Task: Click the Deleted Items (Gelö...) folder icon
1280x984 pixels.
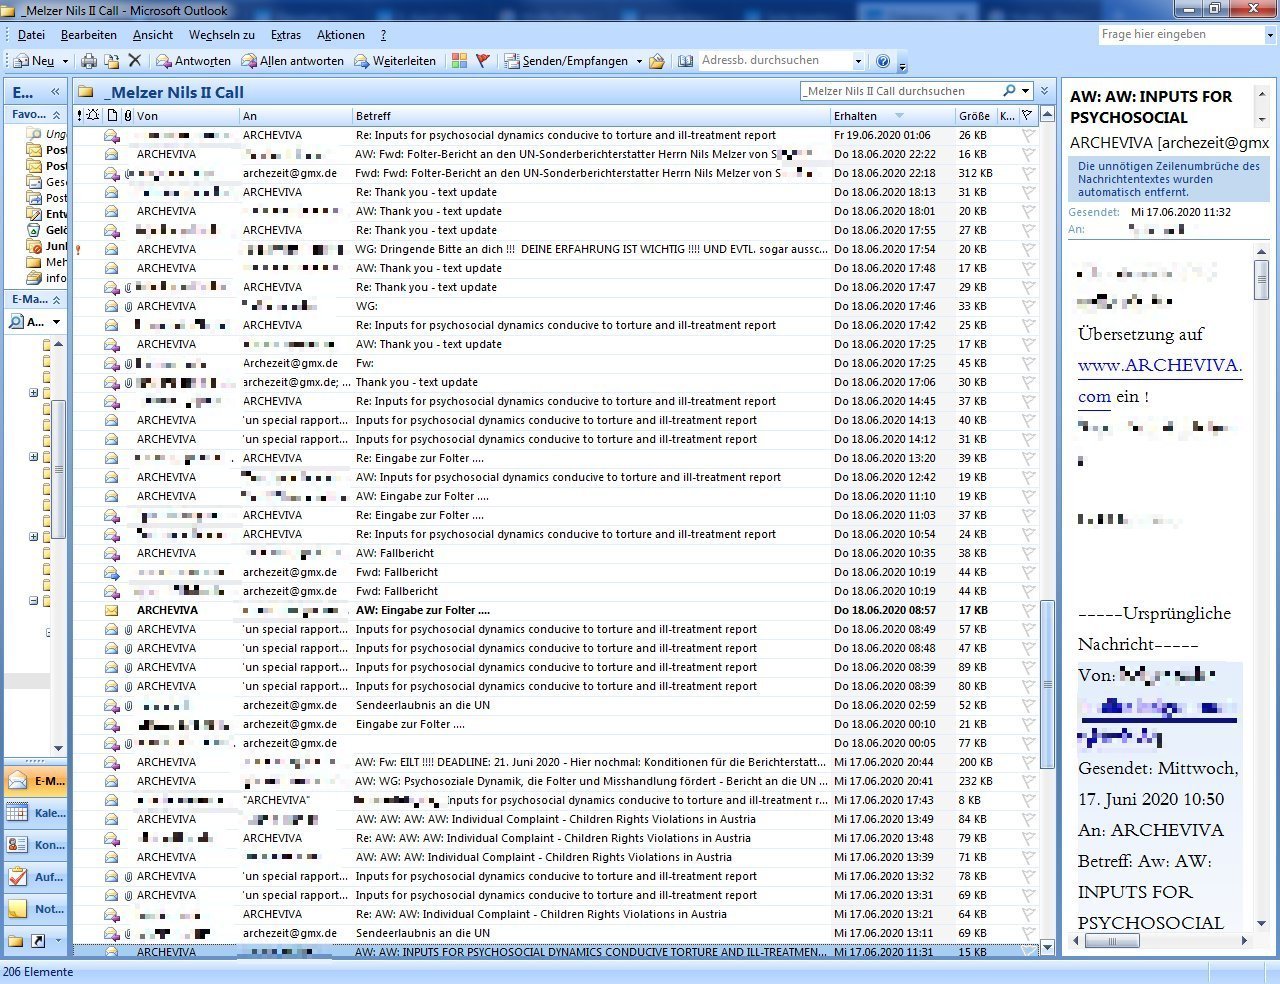Action: pos(35,230)
